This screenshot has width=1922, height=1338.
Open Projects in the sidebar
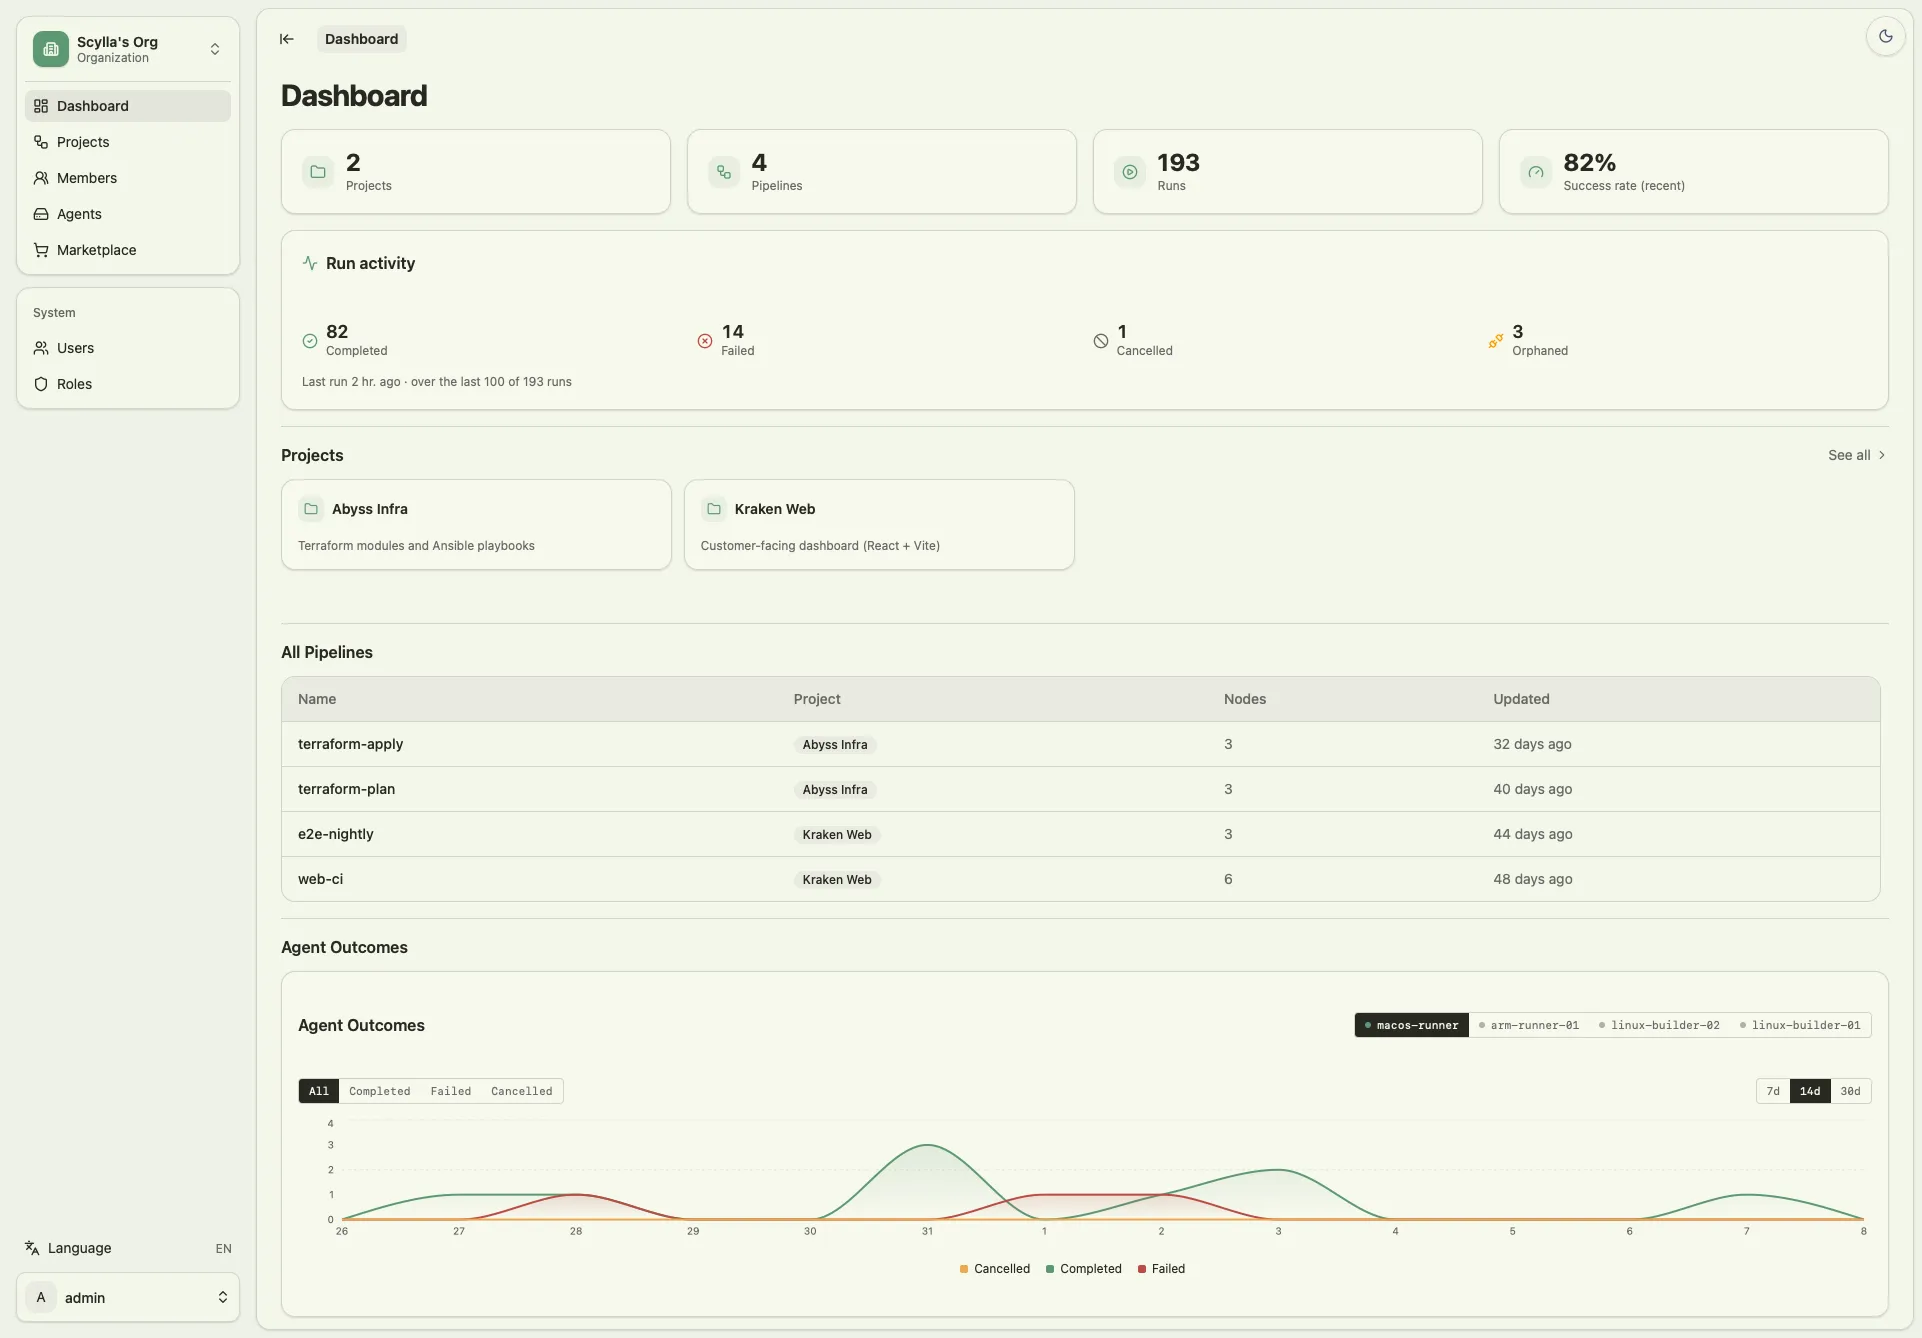(128, 142)
